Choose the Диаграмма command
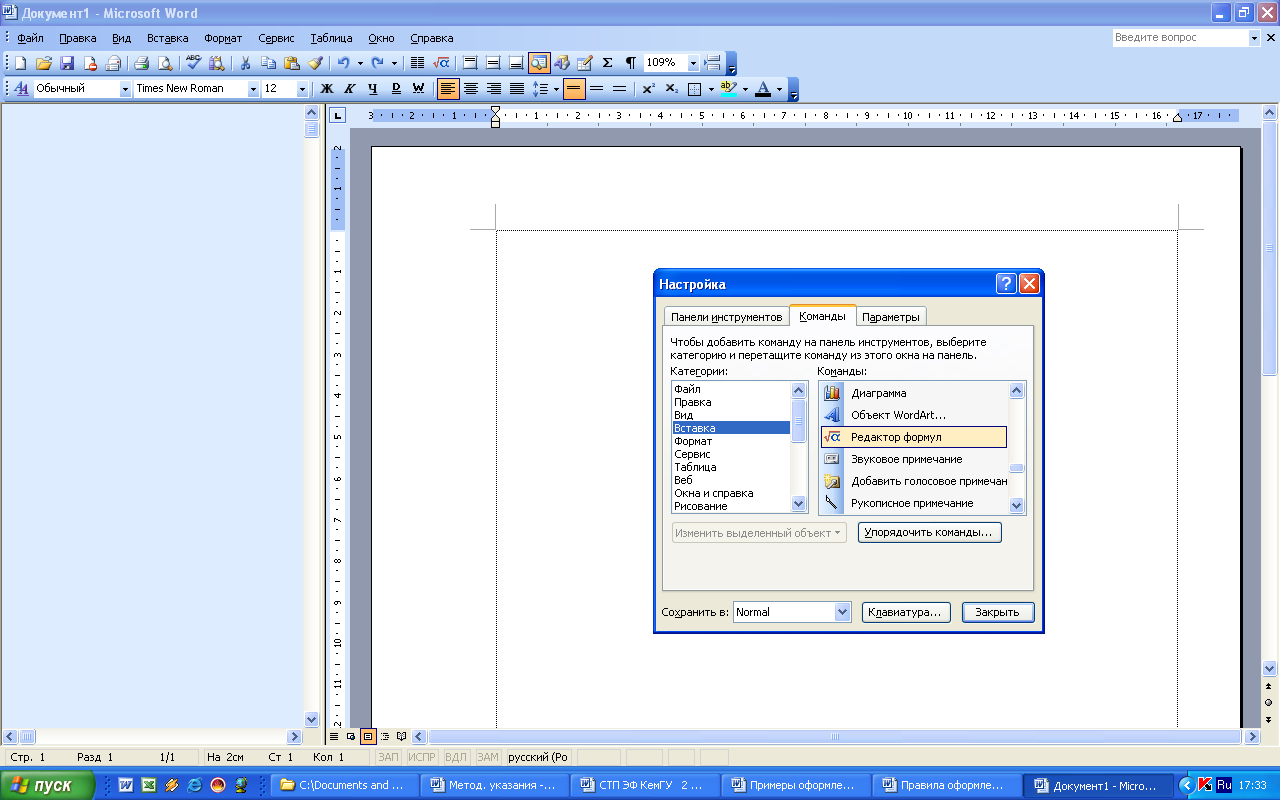This screenshot has height=800, width=1280. [913, 393]
